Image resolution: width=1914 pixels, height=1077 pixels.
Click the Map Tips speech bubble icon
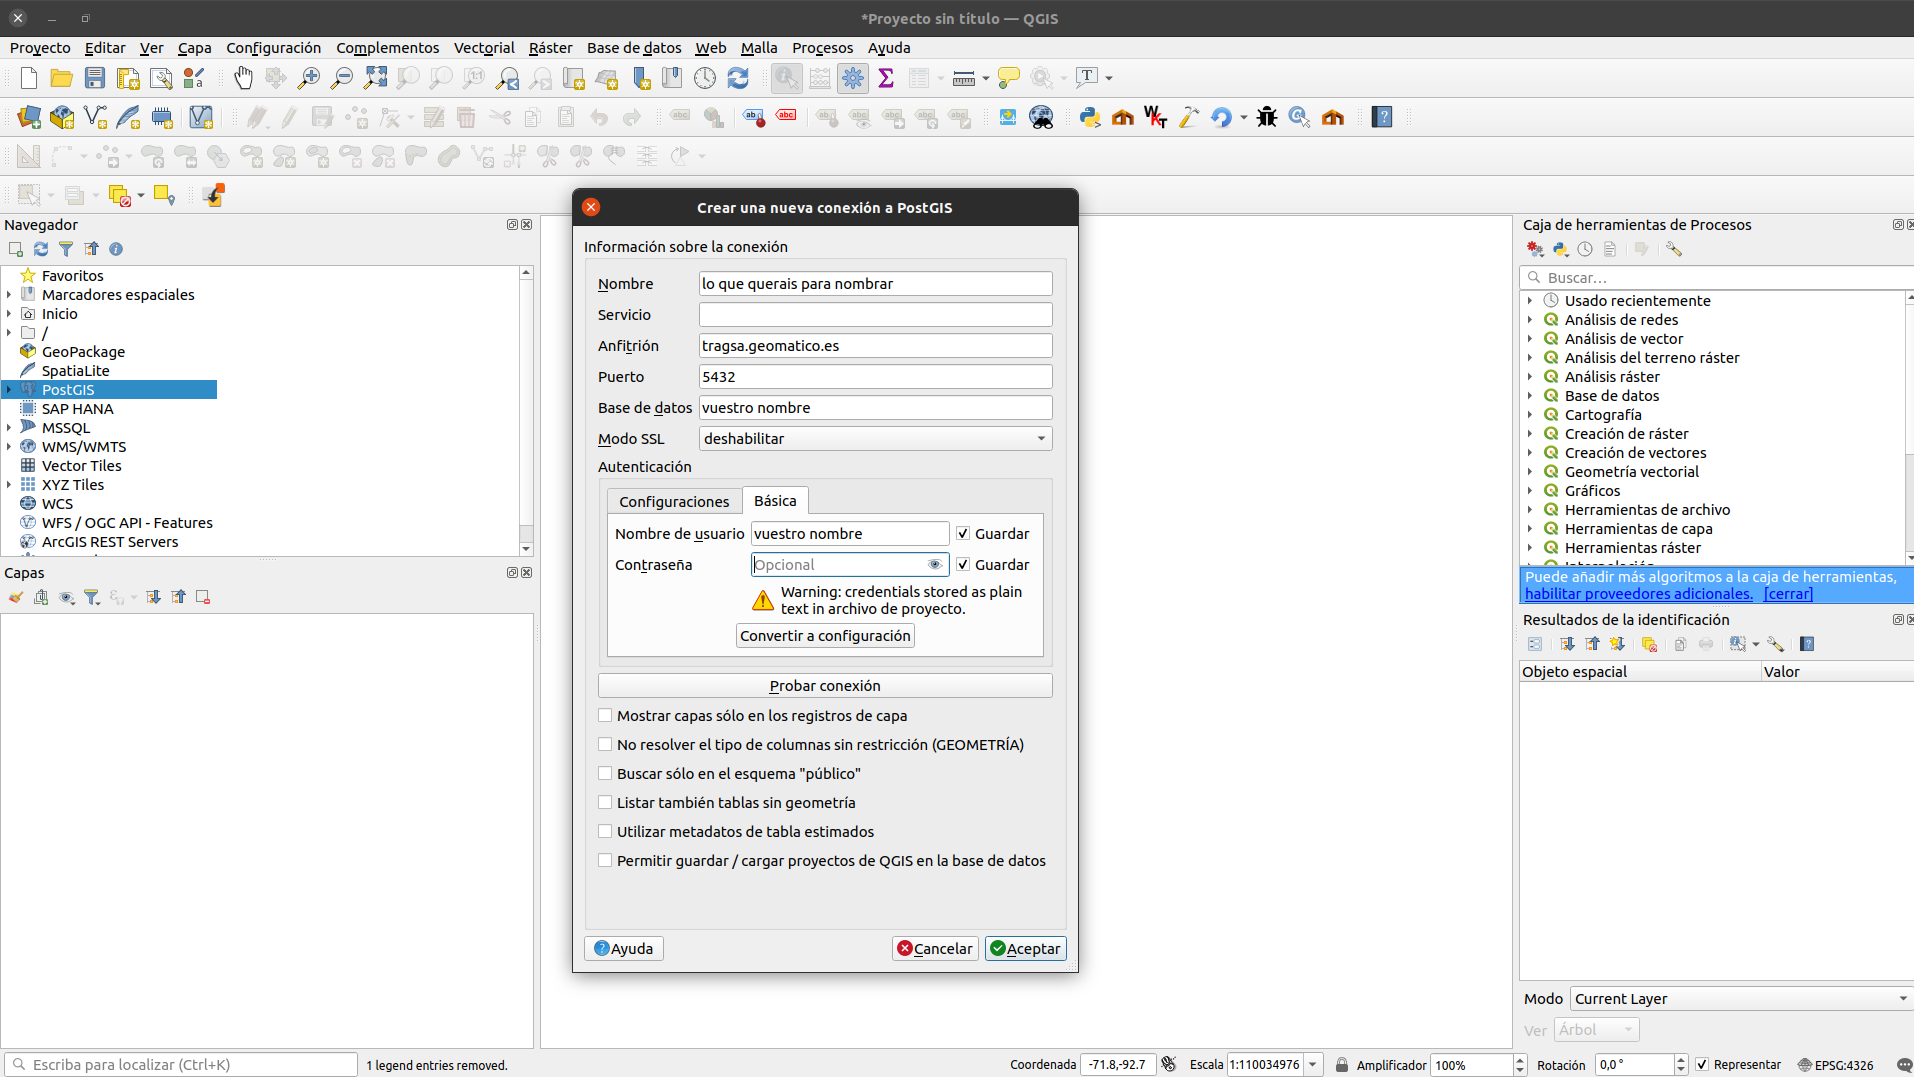coord(1009,78)
